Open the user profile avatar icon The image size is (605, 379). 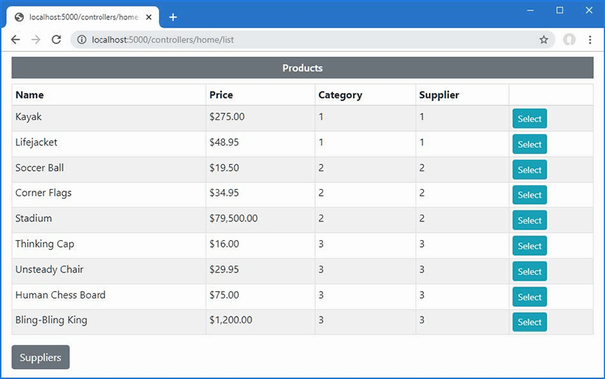[x=569, y=40]
